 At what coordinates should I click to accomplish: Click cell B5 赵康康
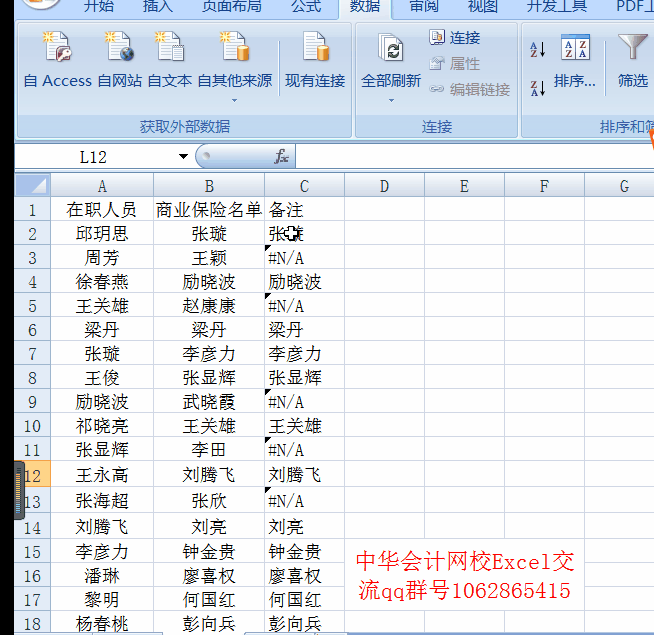point(209,305)
